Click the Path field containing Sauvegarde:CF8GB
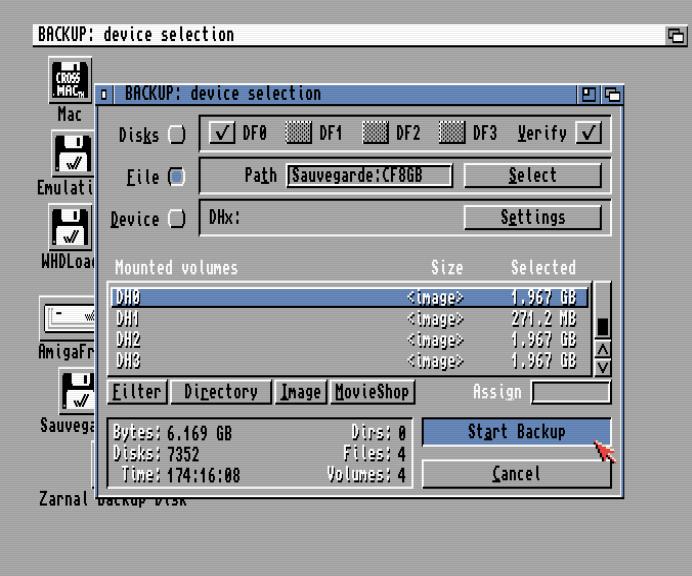This screenshot has height=576, width=692. pos(369,176)
